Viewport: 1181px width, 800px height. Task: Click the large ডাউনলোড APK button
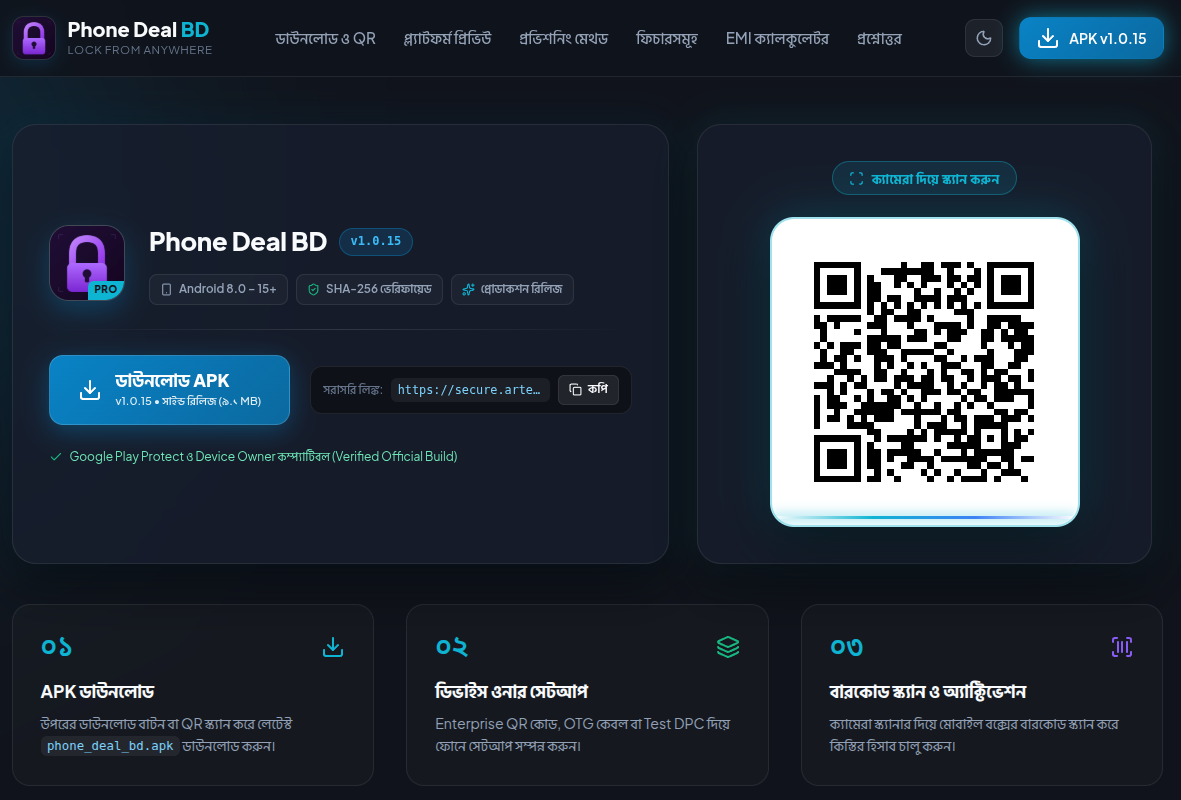169,390
